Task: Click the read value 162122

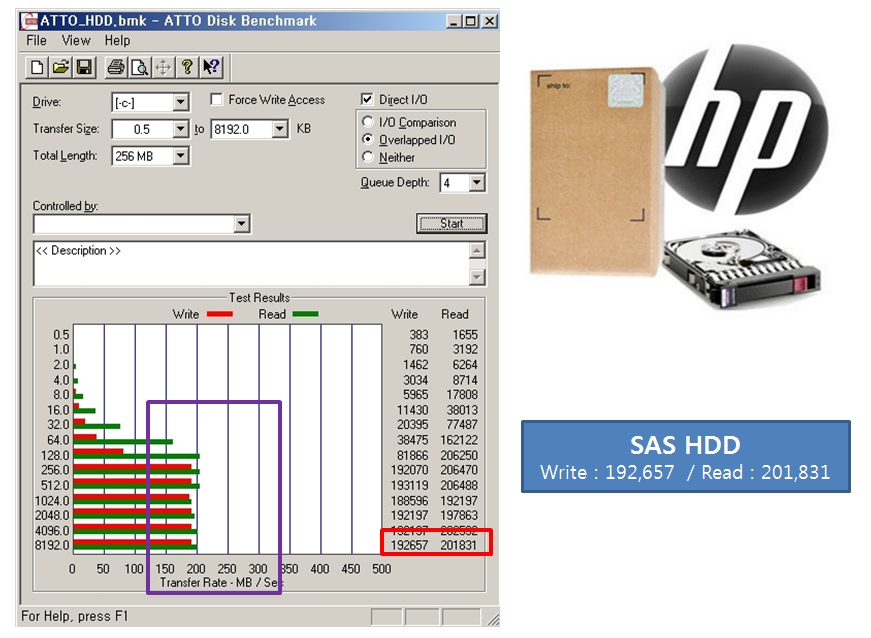Action: click(459, 440)
